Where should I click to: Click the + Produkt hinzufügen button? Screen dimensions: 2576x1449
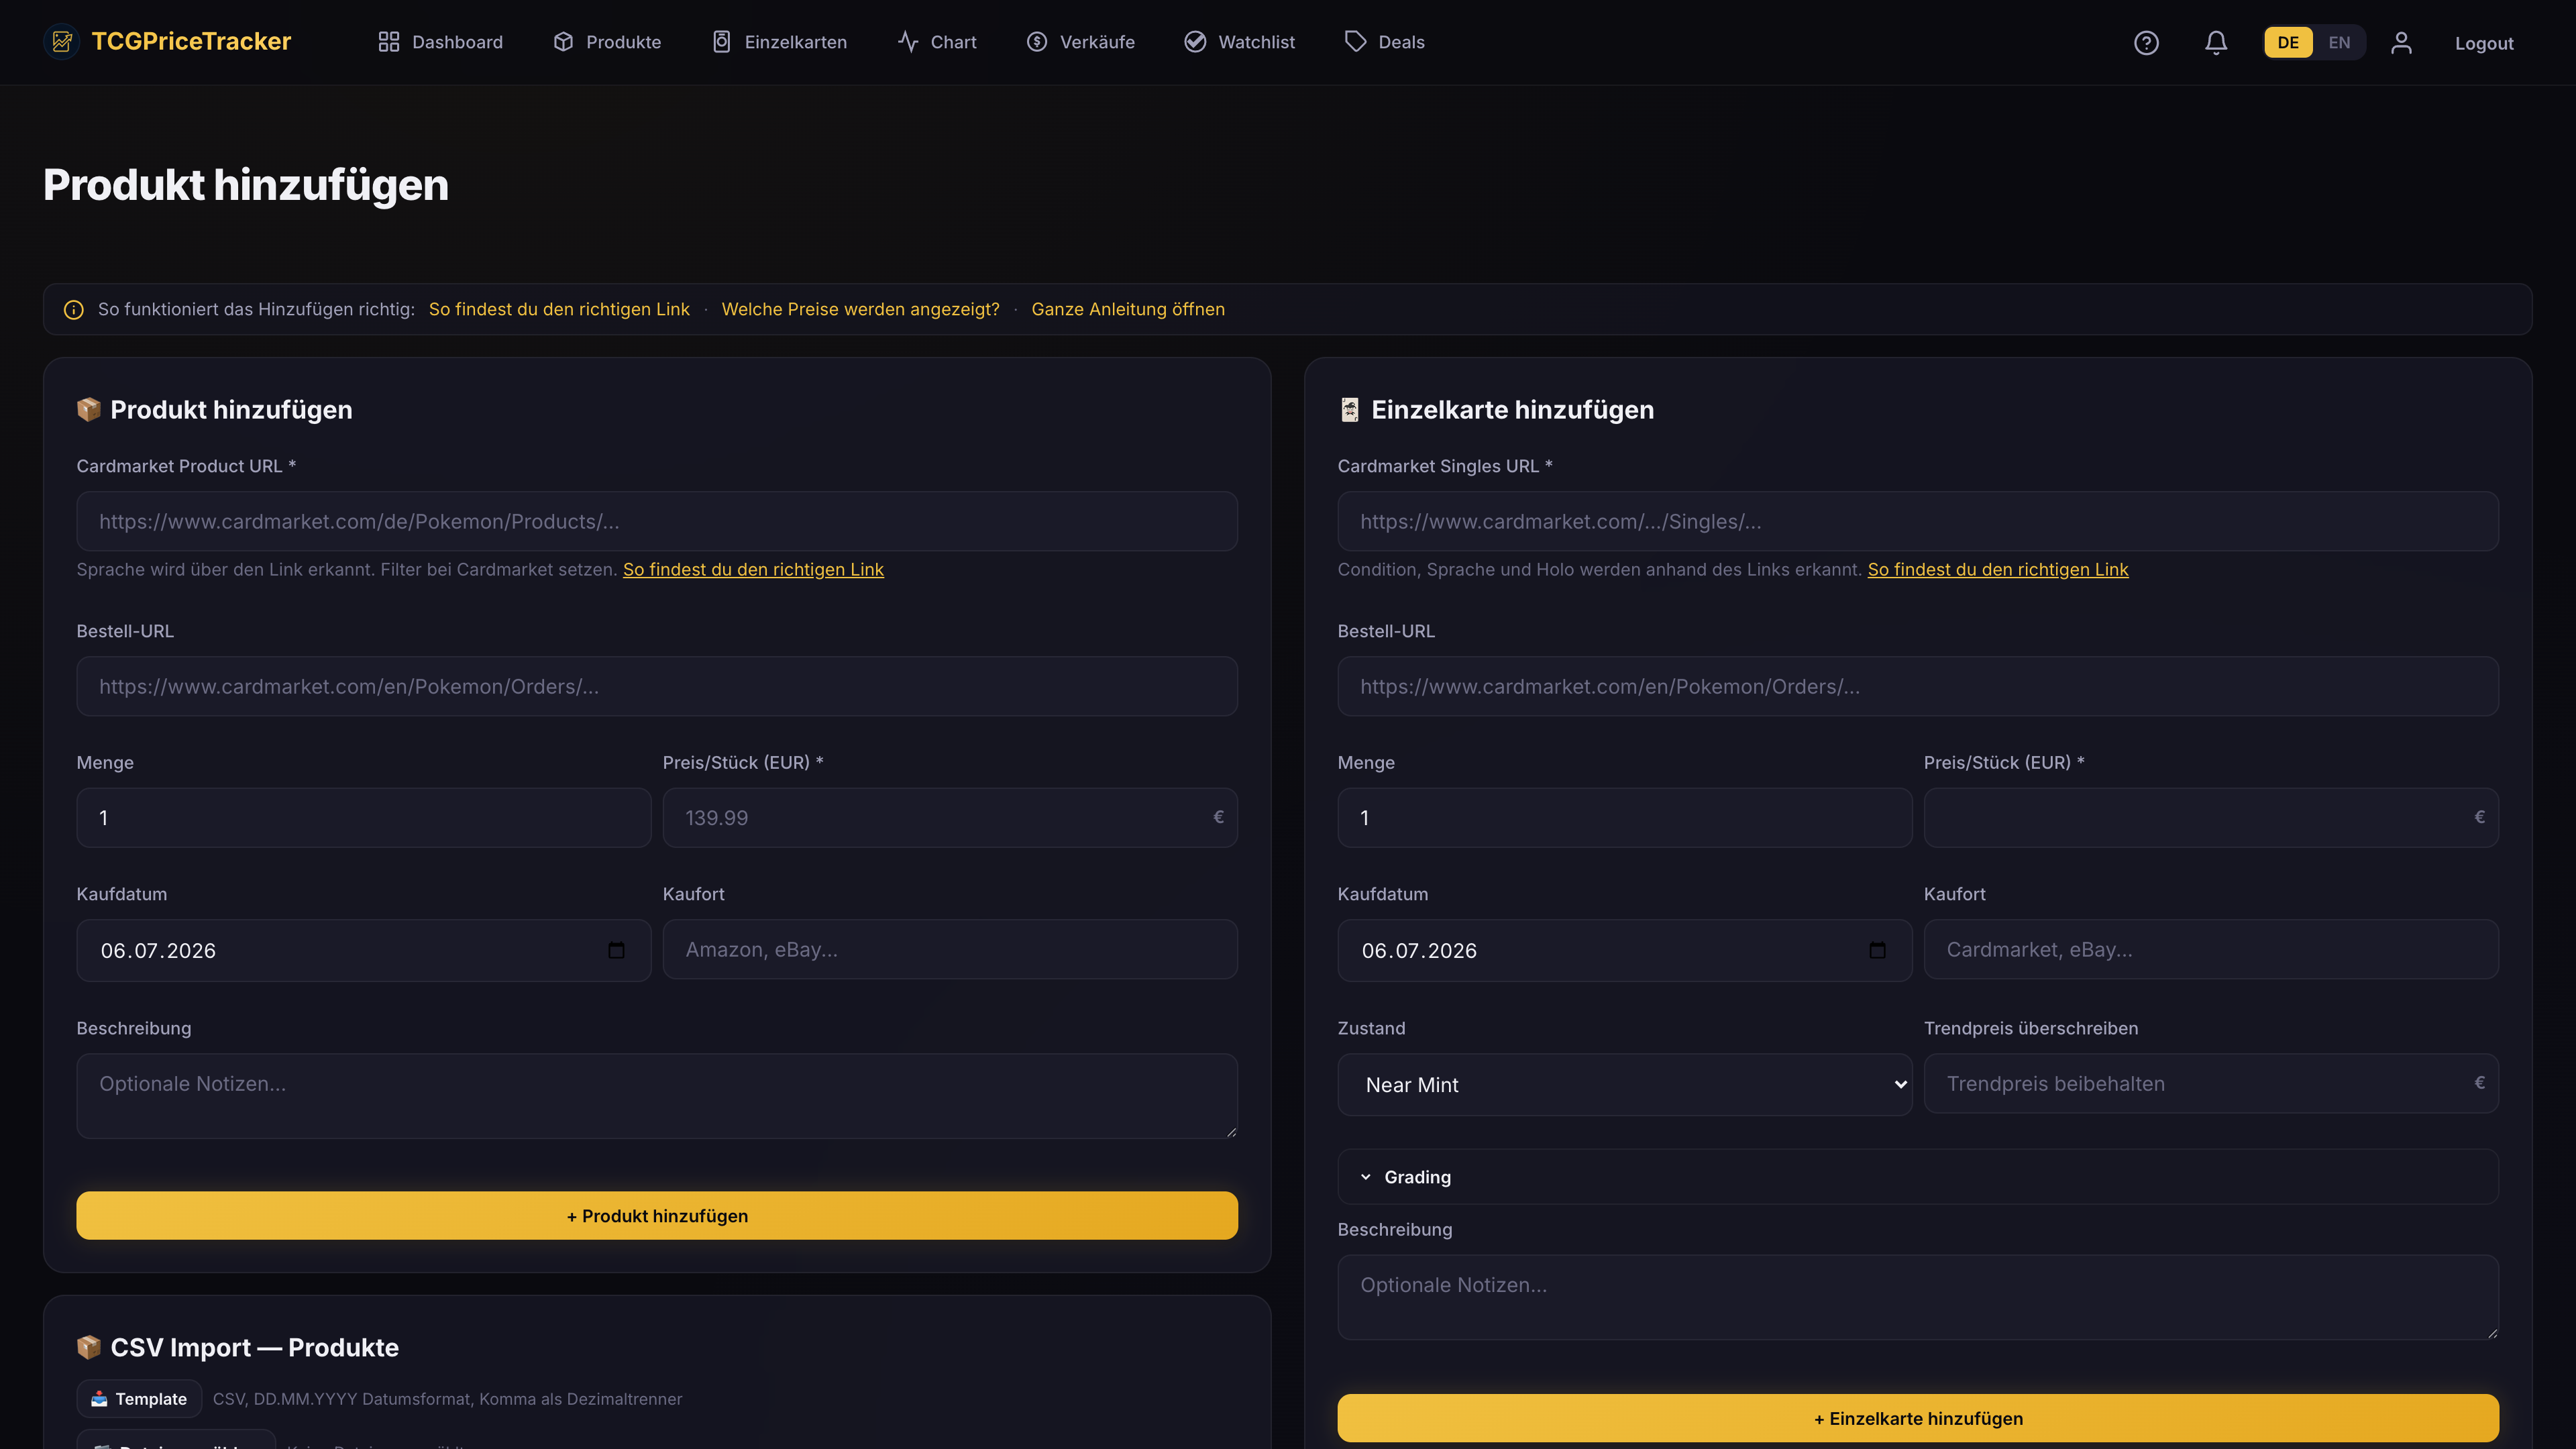[x=657, y=1215]
